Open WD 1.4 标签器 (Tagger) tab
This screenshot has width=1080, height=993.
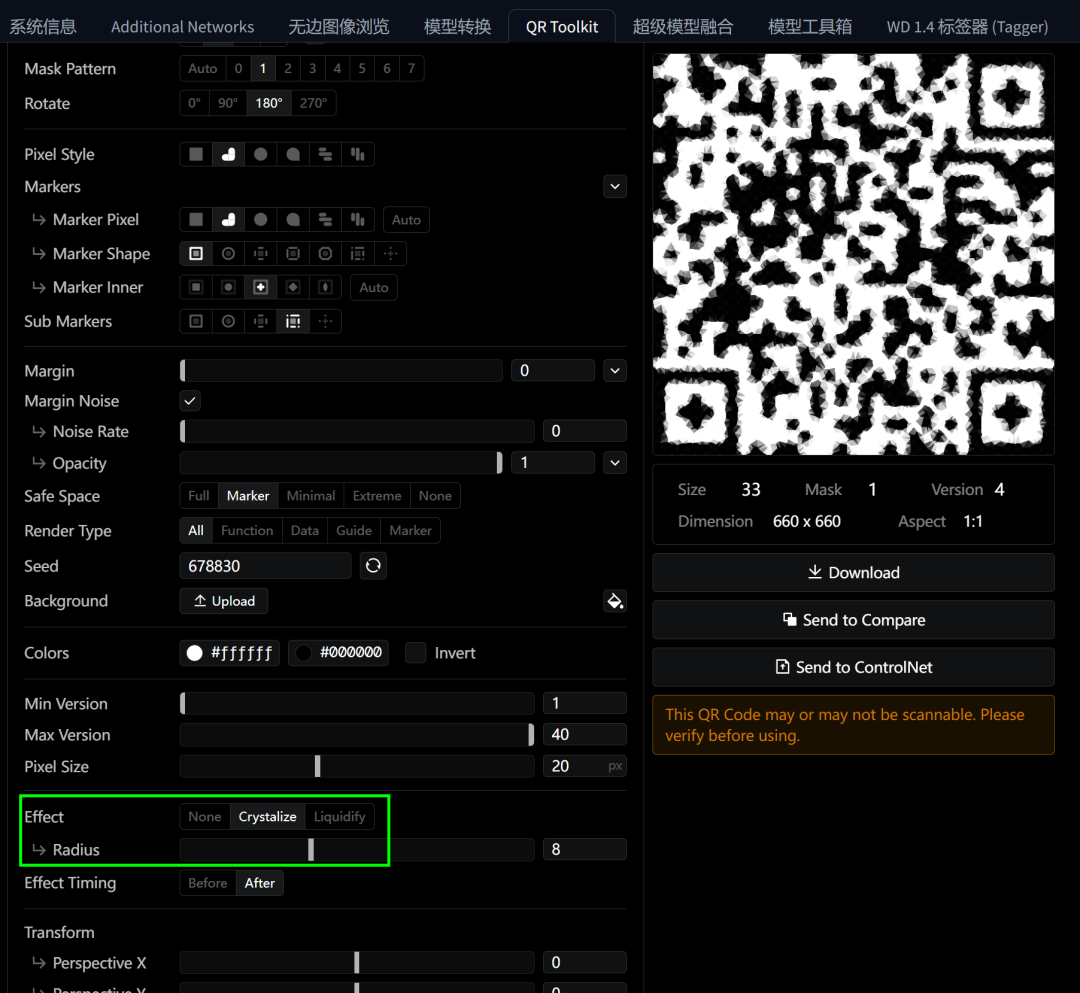point(967,27)
